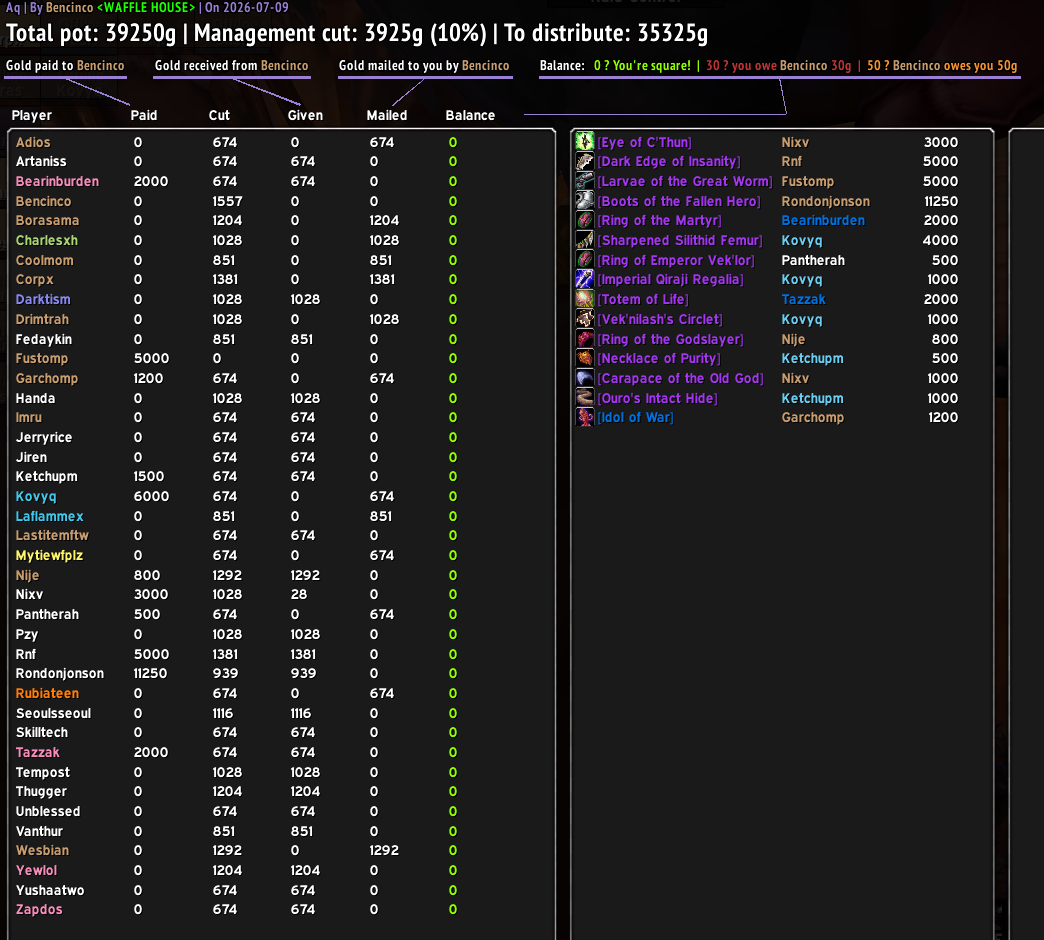
Task: Click the Boots of the Fallen Hero icon
Action: click(585, 201)
